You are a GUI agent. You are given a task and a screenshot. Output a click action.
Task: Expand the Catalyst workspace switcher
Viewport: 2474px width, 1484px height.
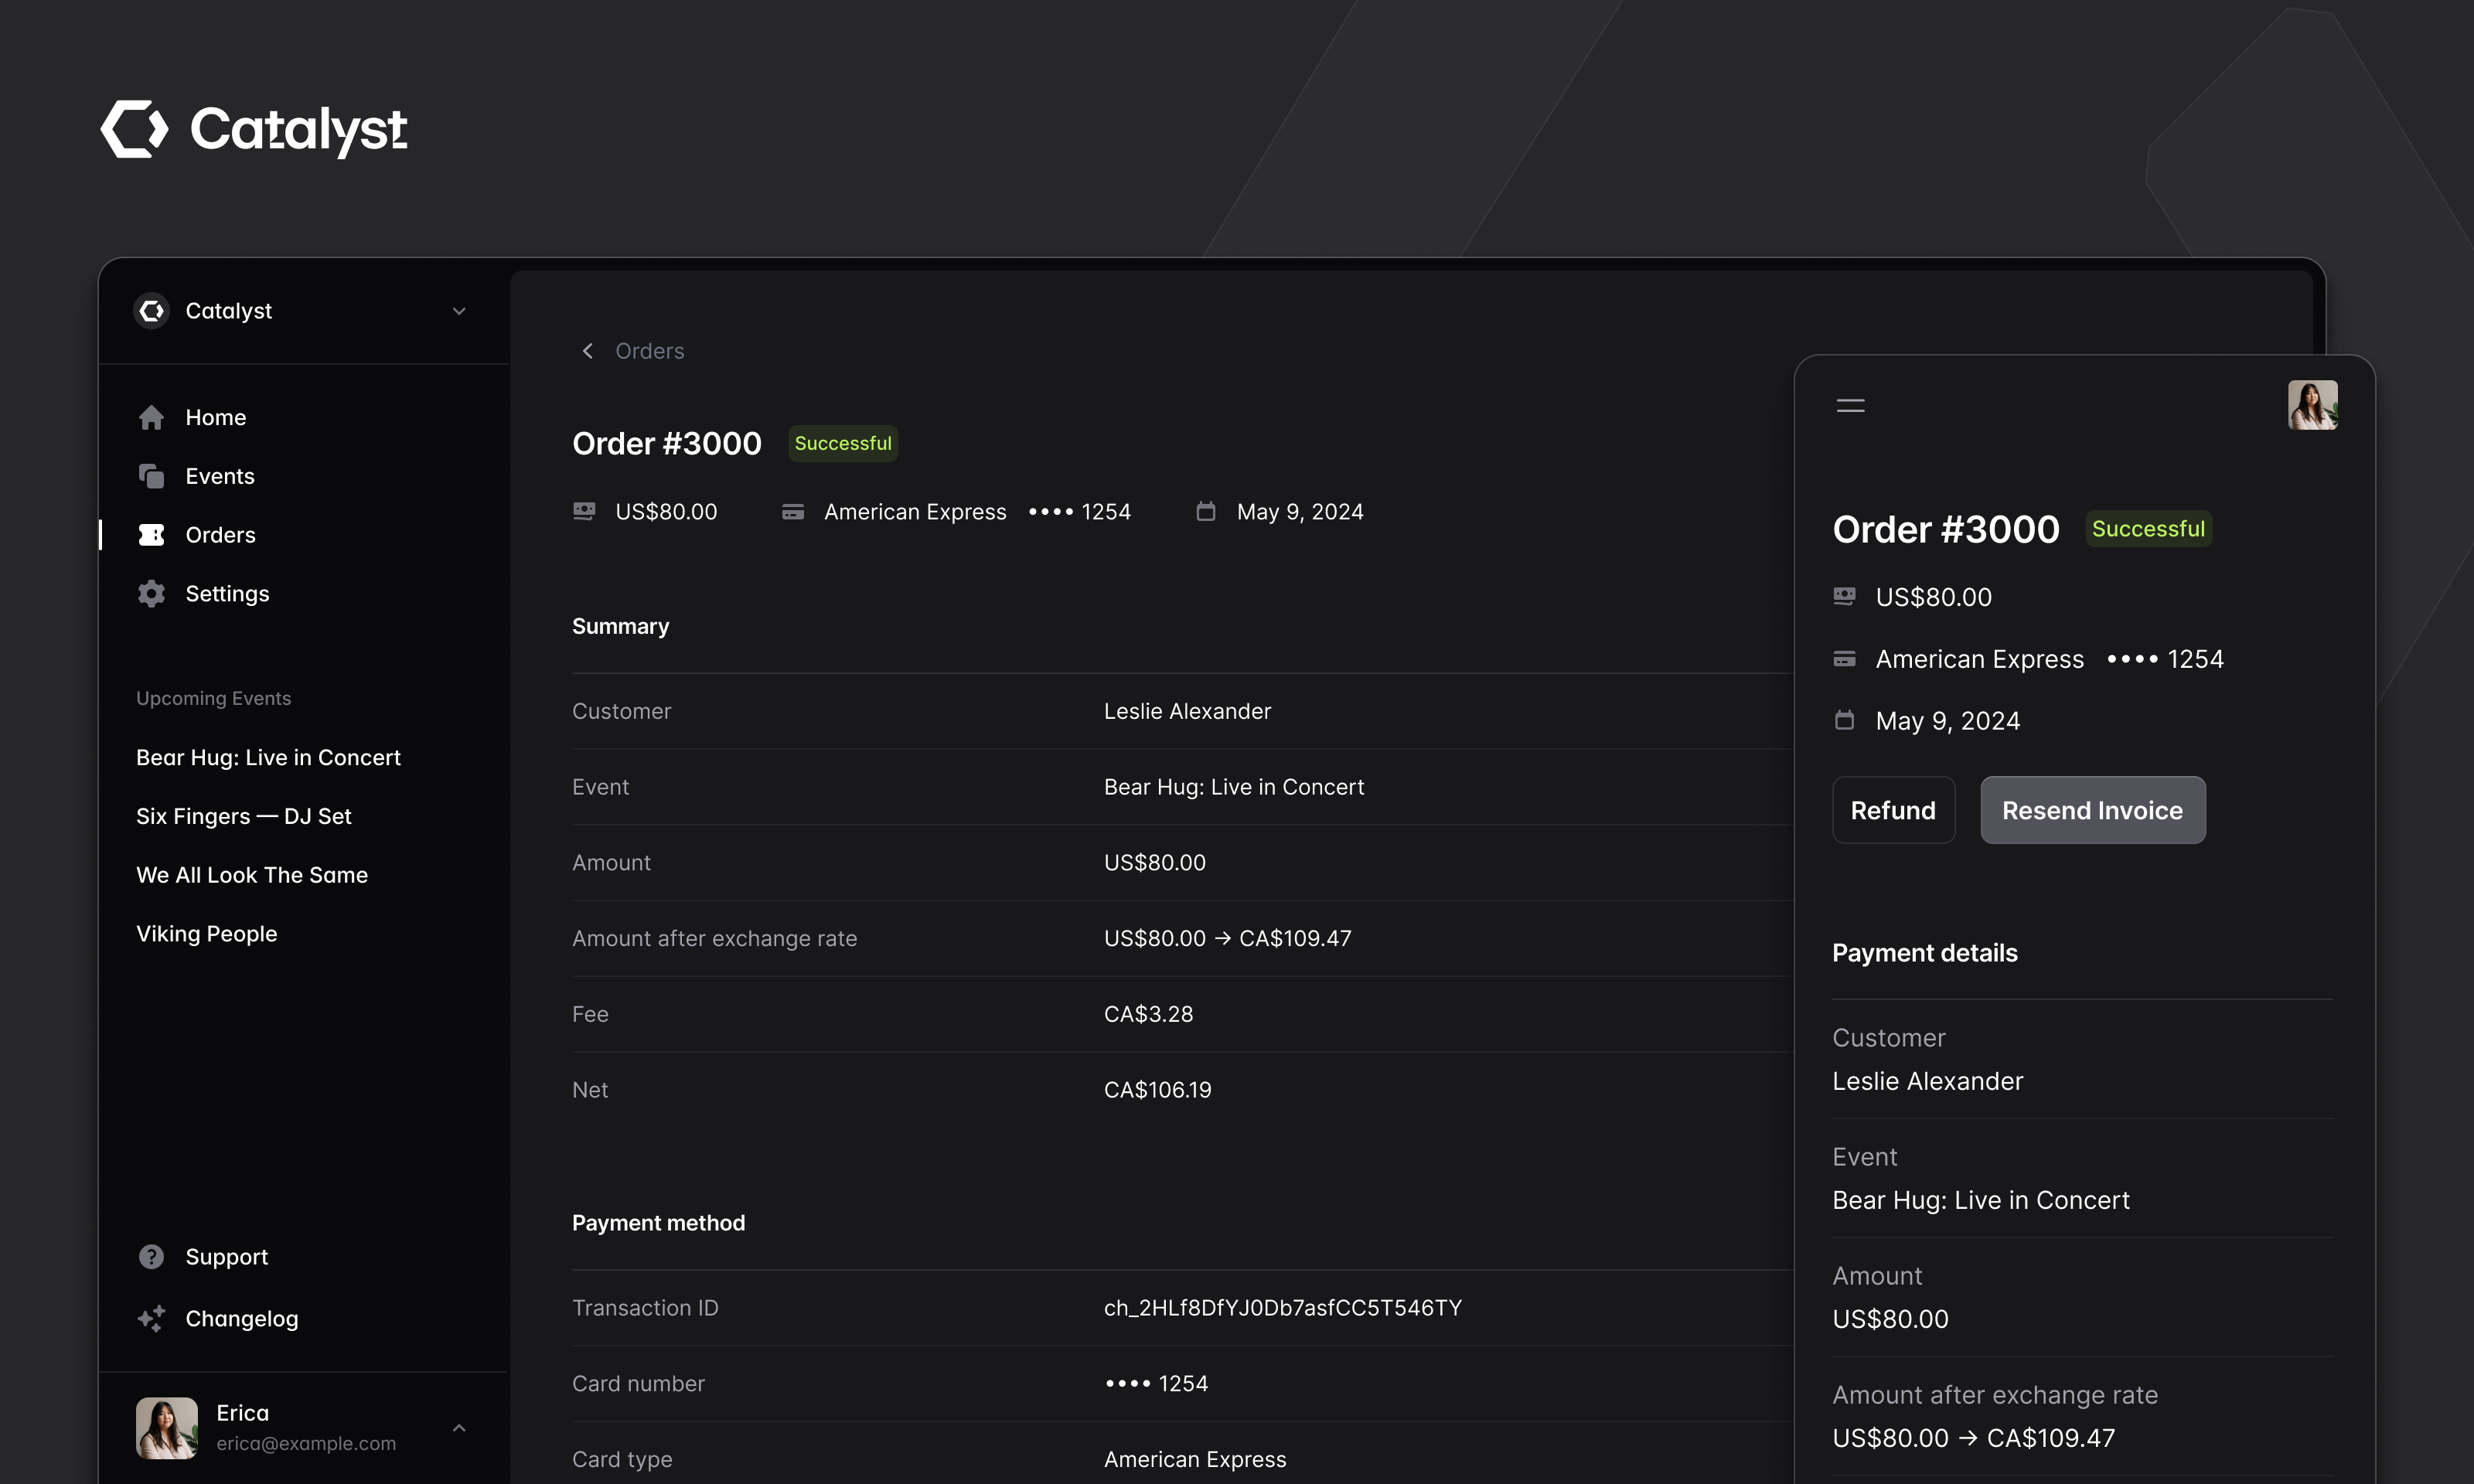tap(459, 311)
